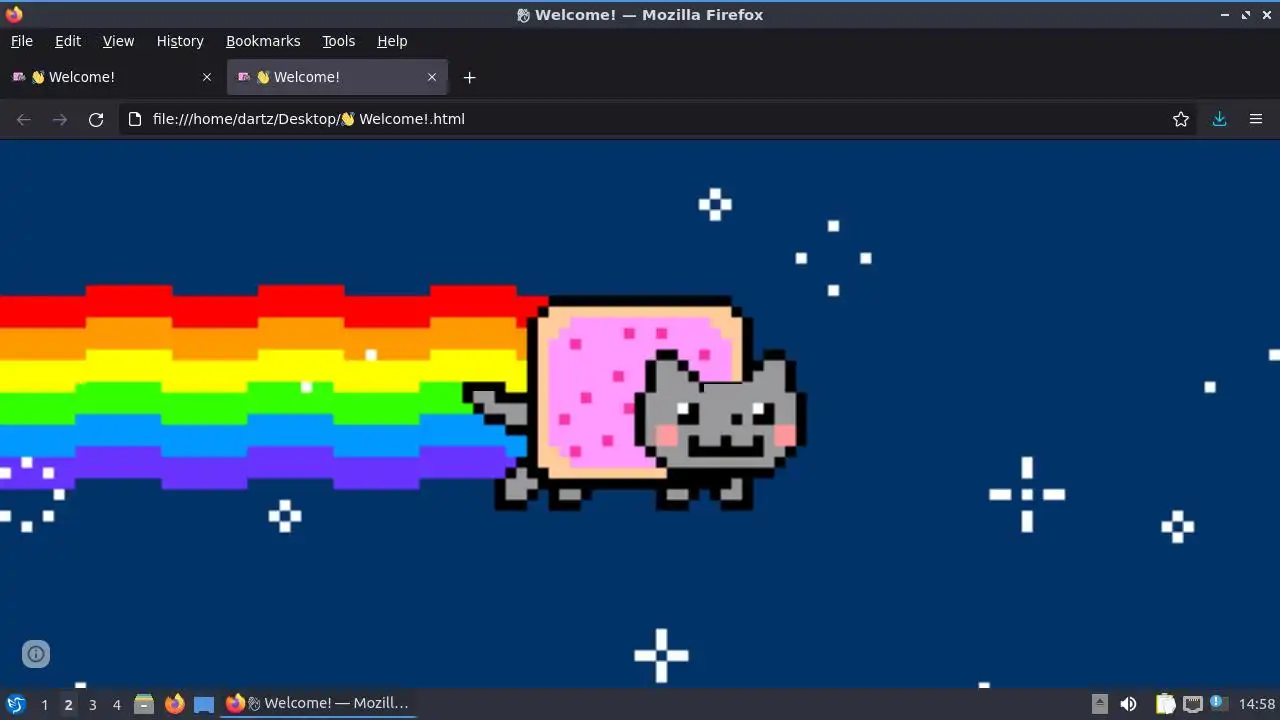Click the show desktop panel icon
This screenshot has width=1280, height=720.
(x=204, y=704)
